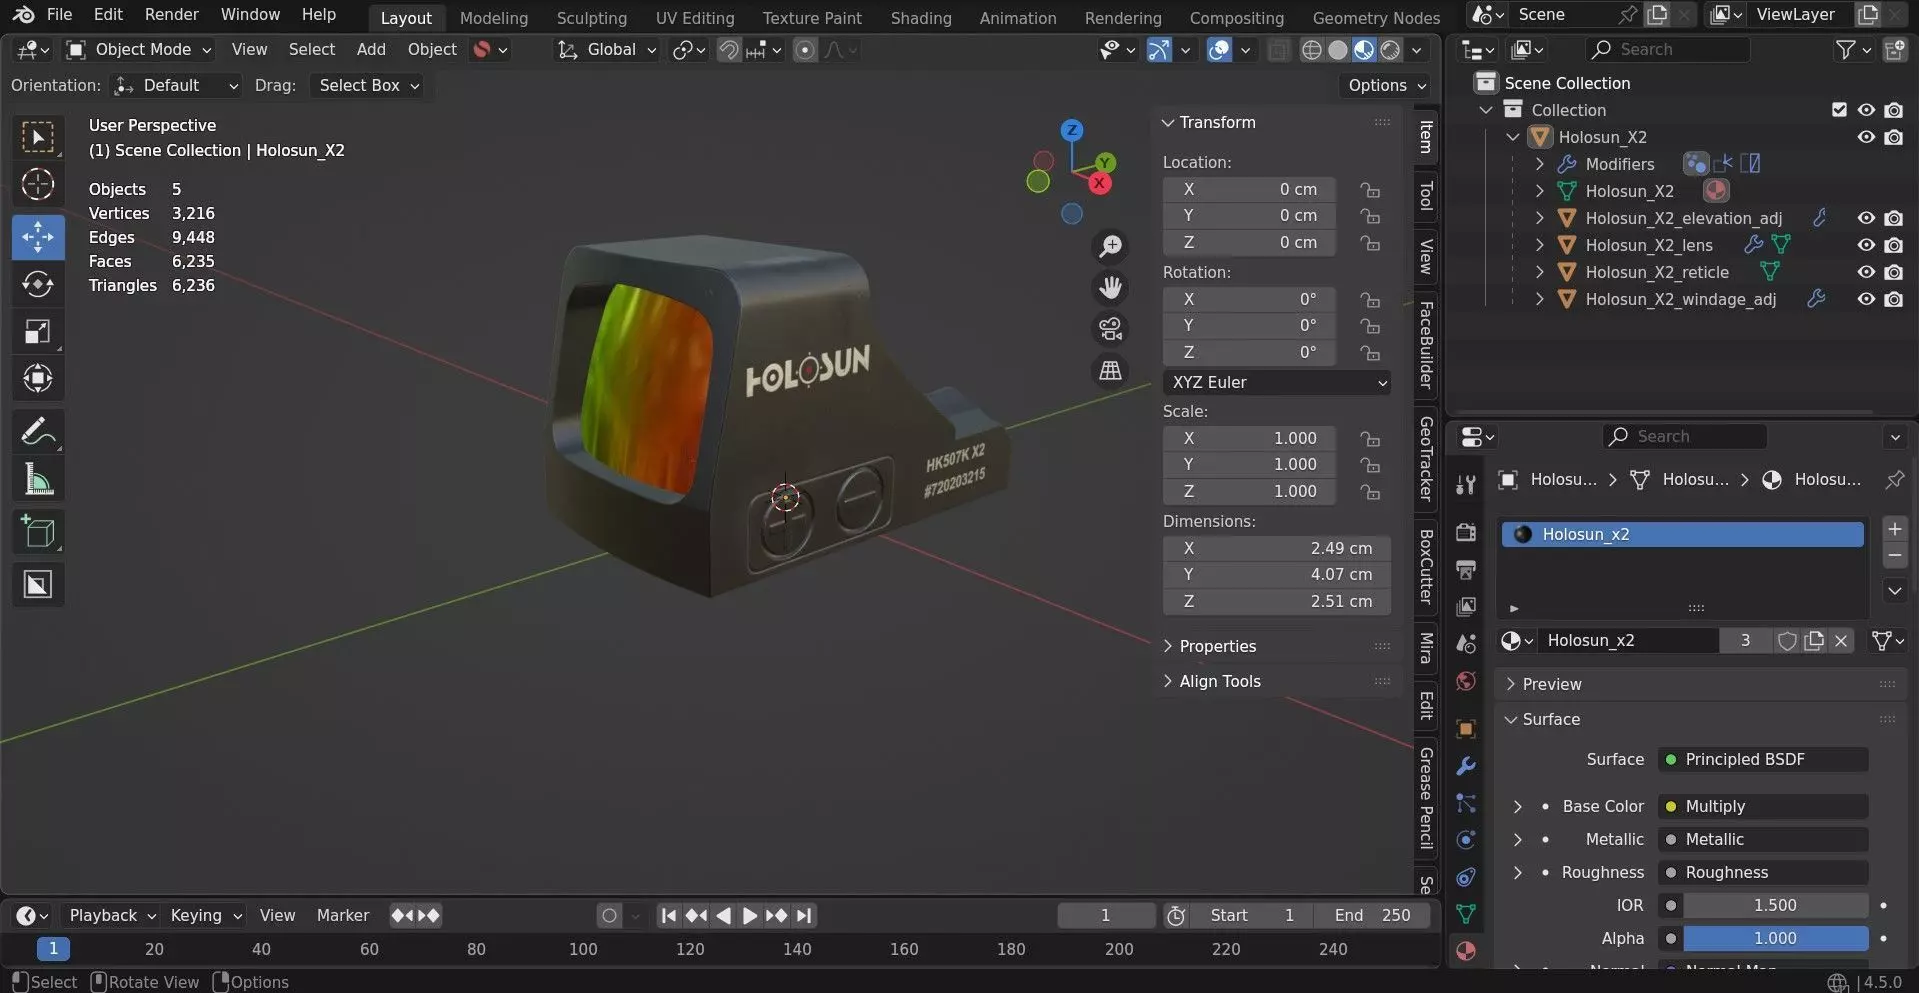The image size is (1919, 993).
Task: Open the Tool properties tab icon
Action: 1466,485
